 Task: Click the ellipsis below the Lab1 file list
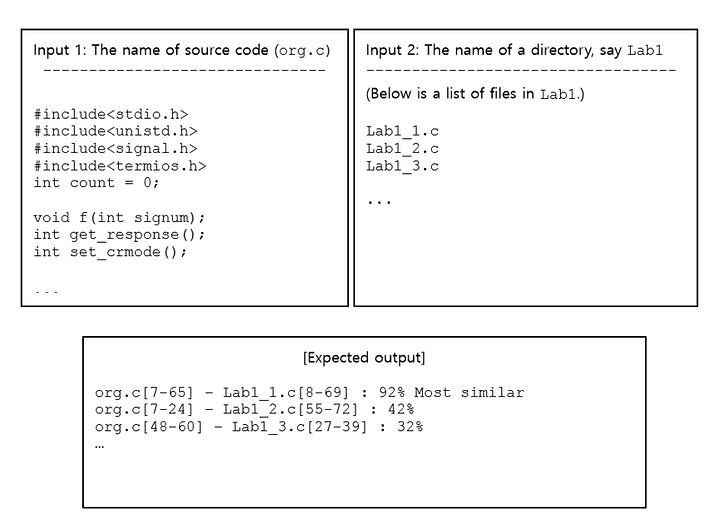coord(379,202)
